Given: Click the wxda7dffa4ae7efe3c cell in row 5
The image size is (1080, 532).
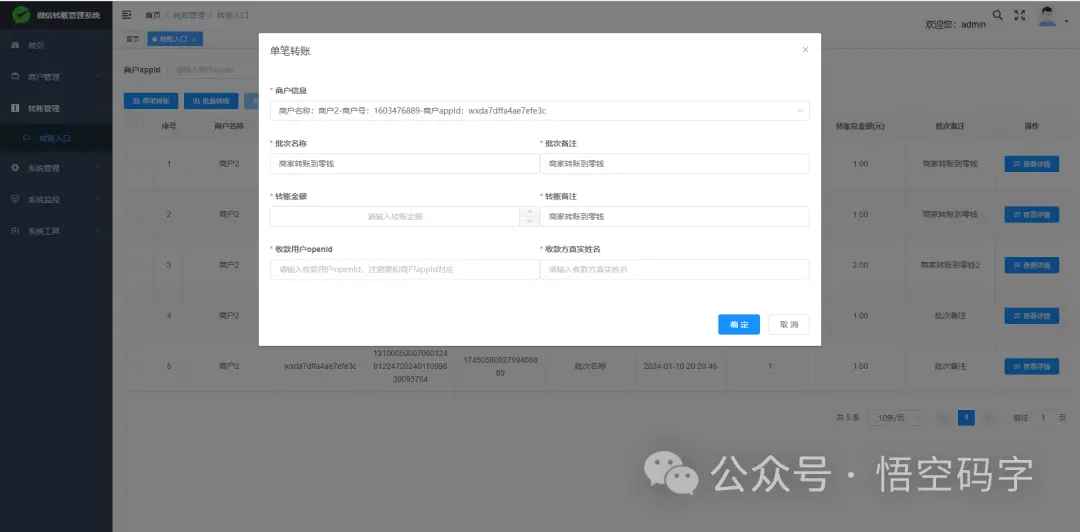Looking at the screenshot, I should pos(320,366).
